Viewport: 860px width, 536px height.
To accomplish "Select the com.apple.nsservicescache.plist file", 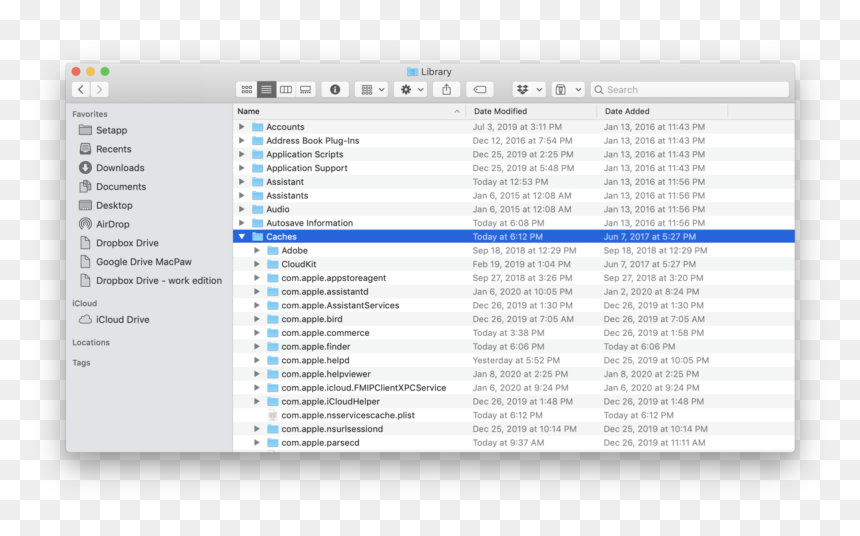I will click(x=514, y=415).
